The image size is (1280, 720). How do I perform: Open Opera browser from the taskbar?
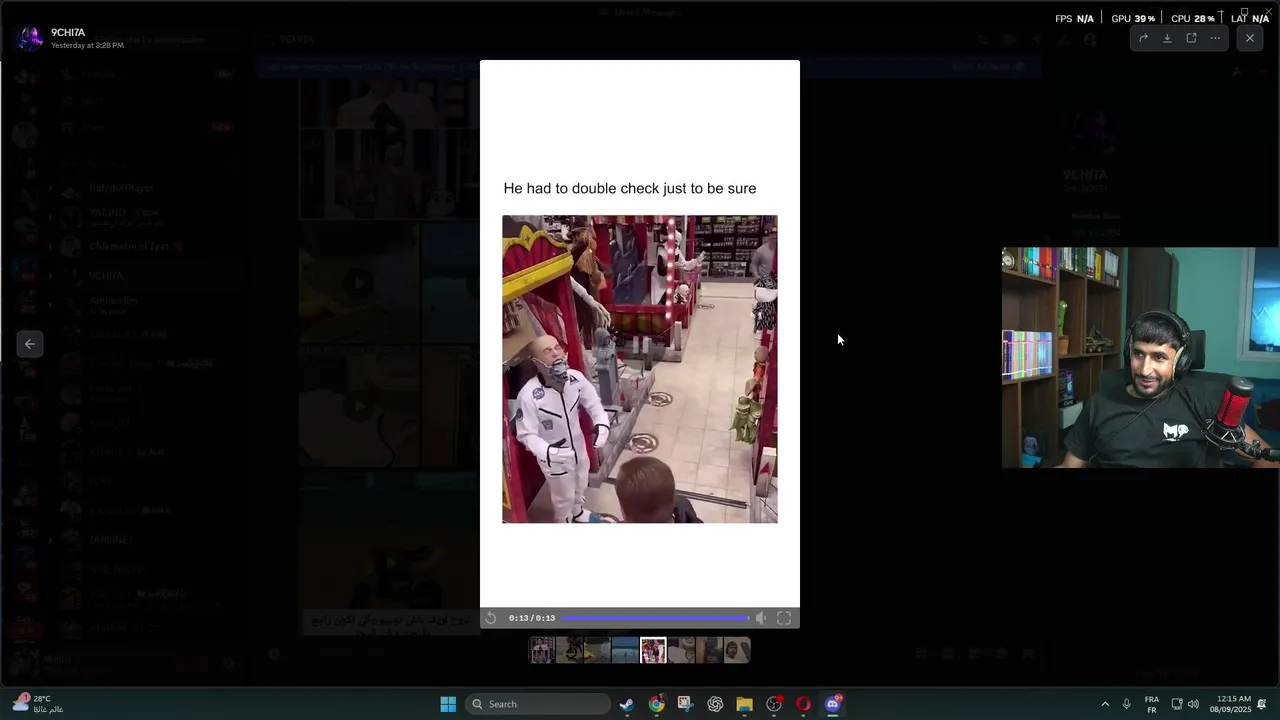pyautogui.click(x=803, y=704)
